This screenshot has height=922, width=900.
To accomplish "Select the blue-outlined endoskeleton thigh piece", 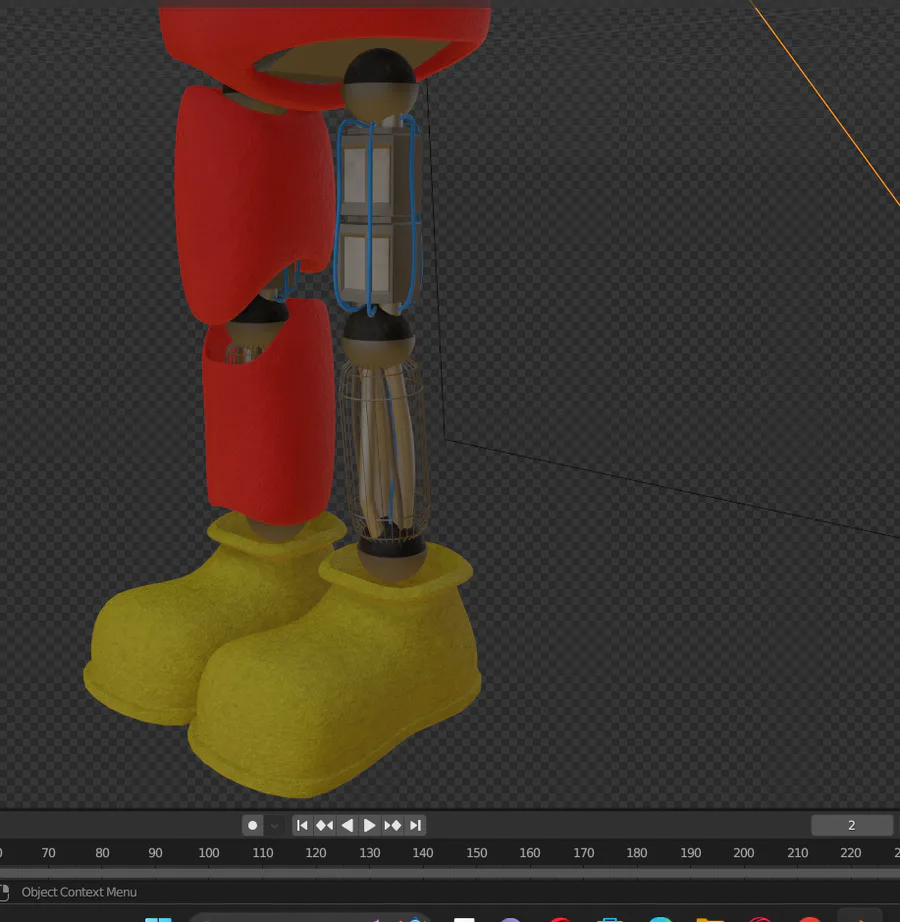I will [x=377, y=215].
